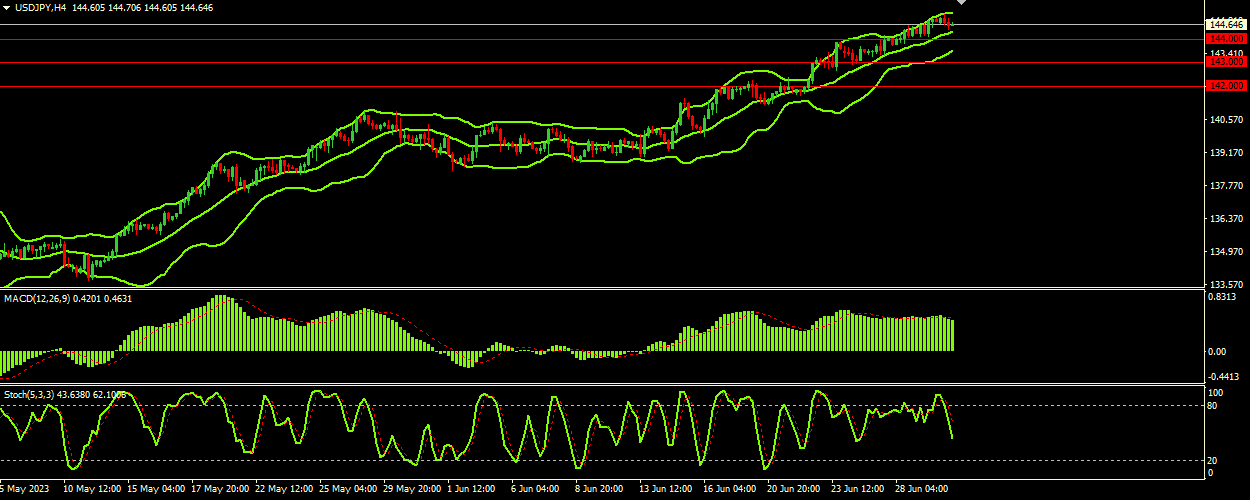1250x500 pixels.
Task: Click the 140.570 price scale value
Action: pos(1226,120)
